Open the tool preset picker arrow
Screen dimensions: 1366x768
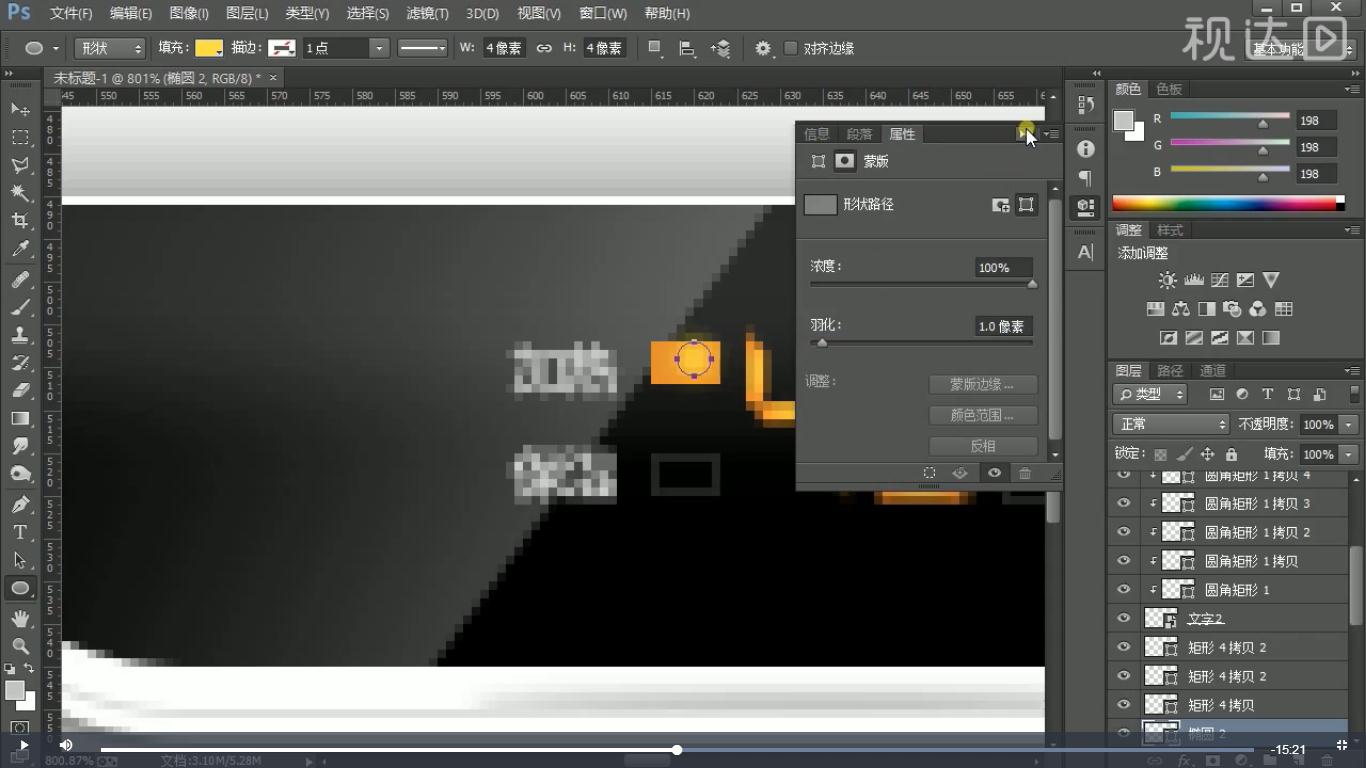point(55,48)
